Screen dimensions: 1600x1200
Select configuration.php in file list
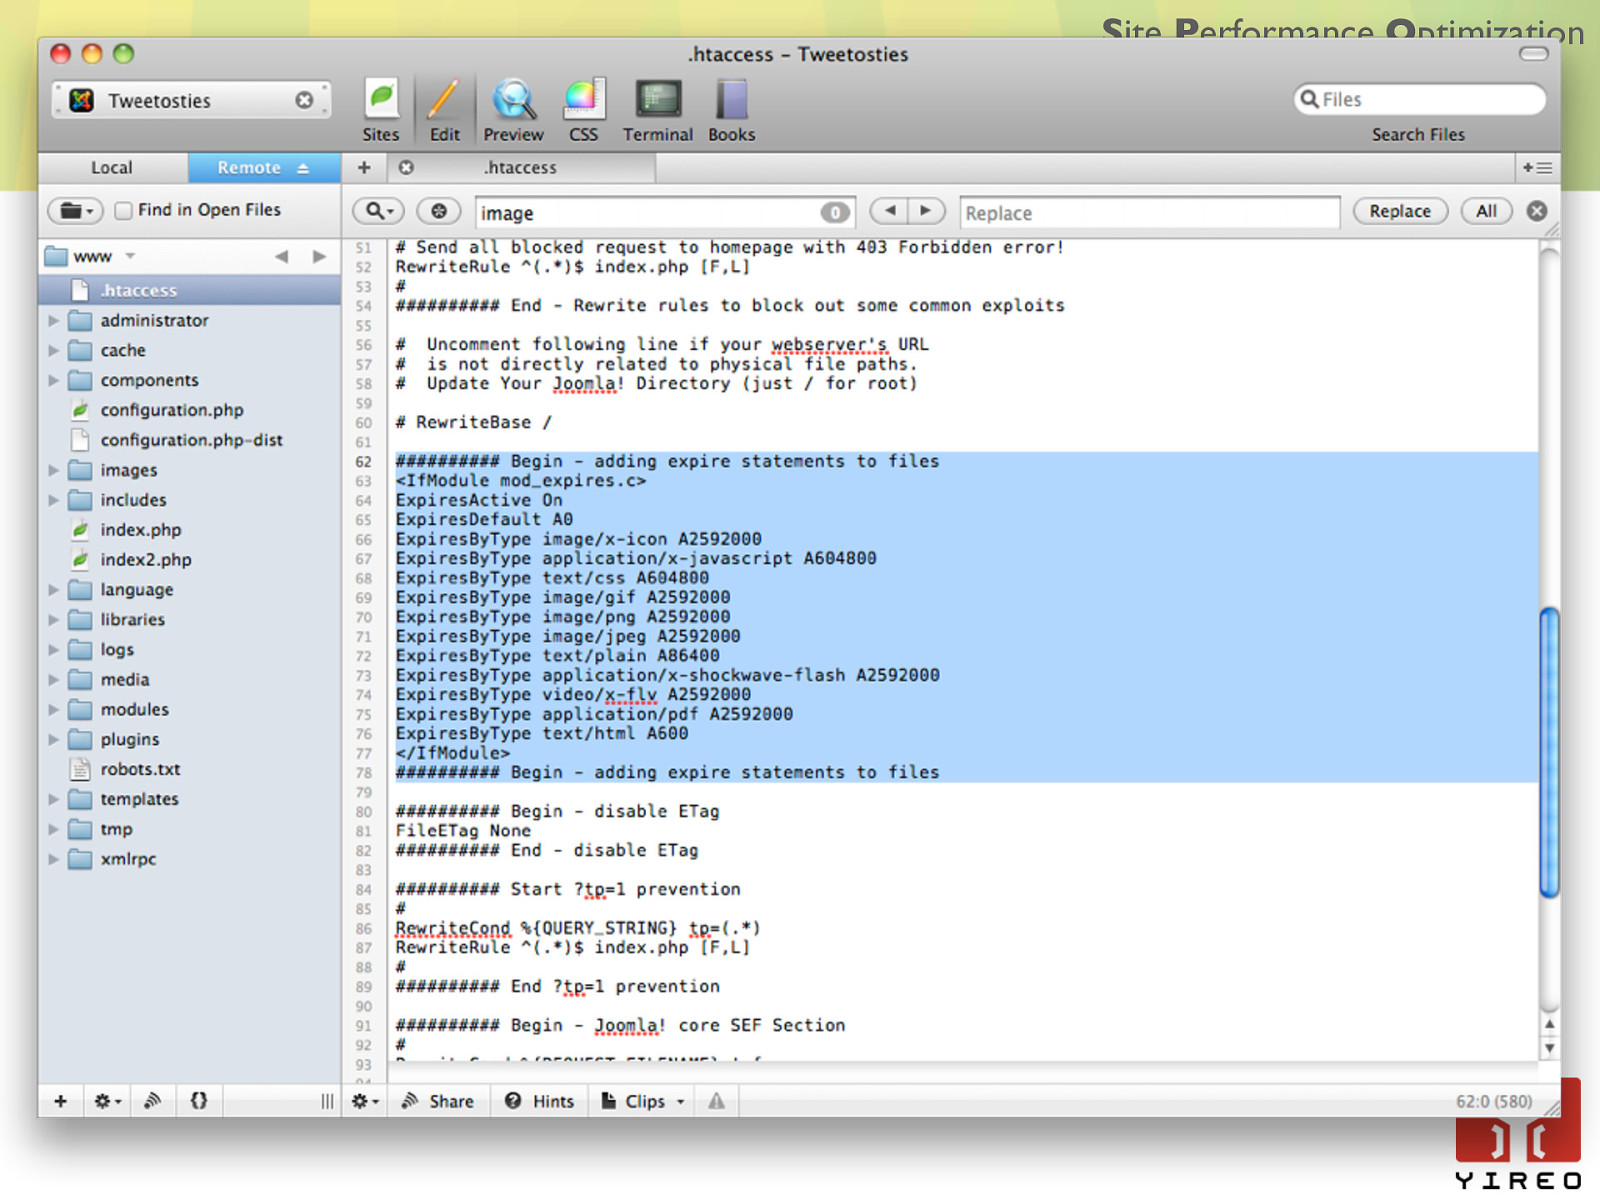[x=171, y=410]
